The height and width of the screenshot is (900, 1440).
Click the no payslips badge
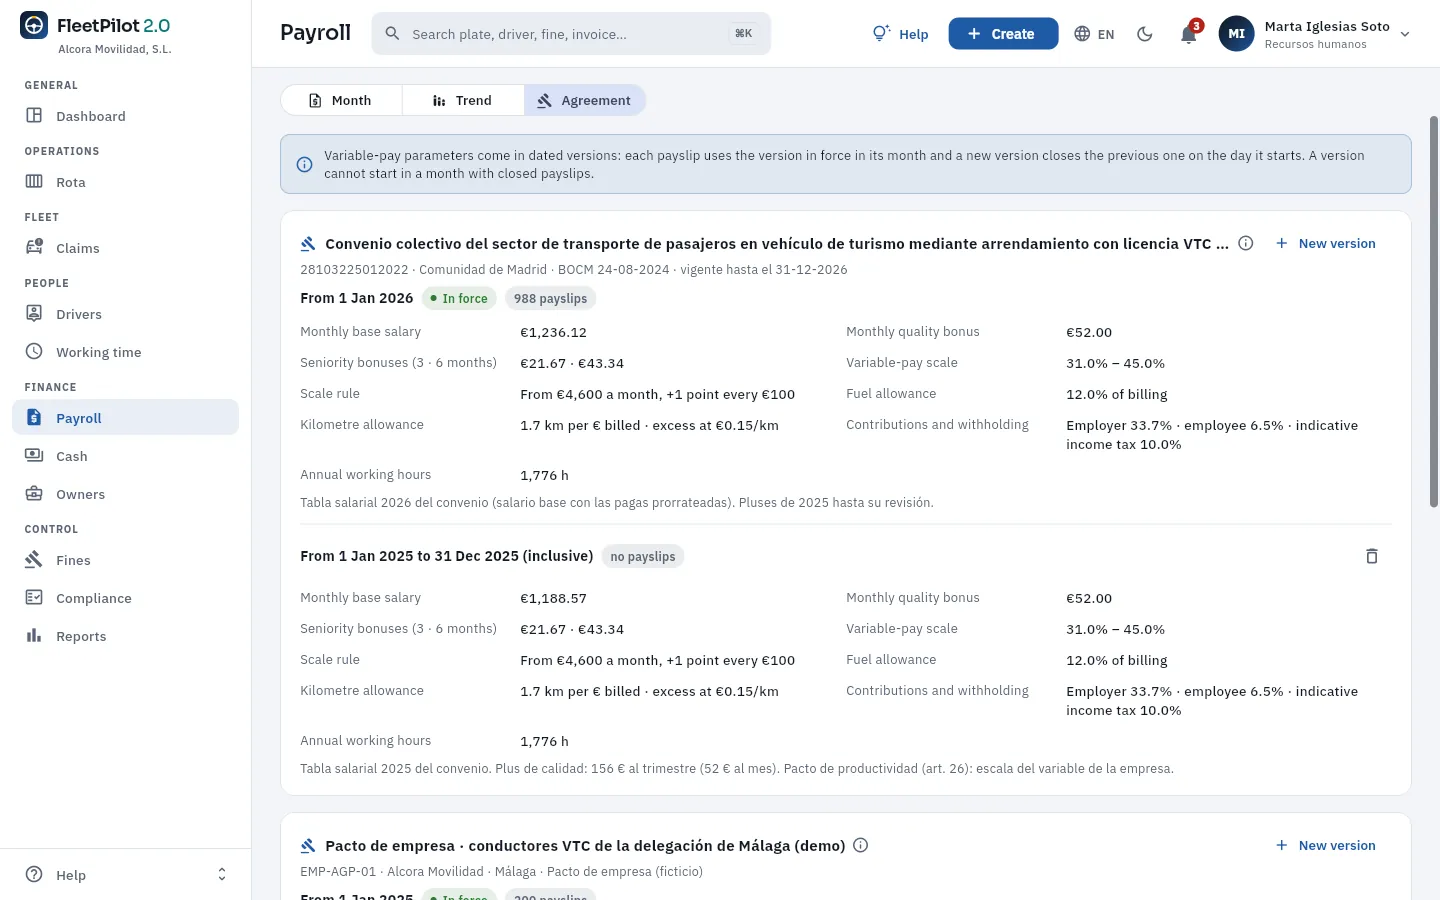pos(642,556)
